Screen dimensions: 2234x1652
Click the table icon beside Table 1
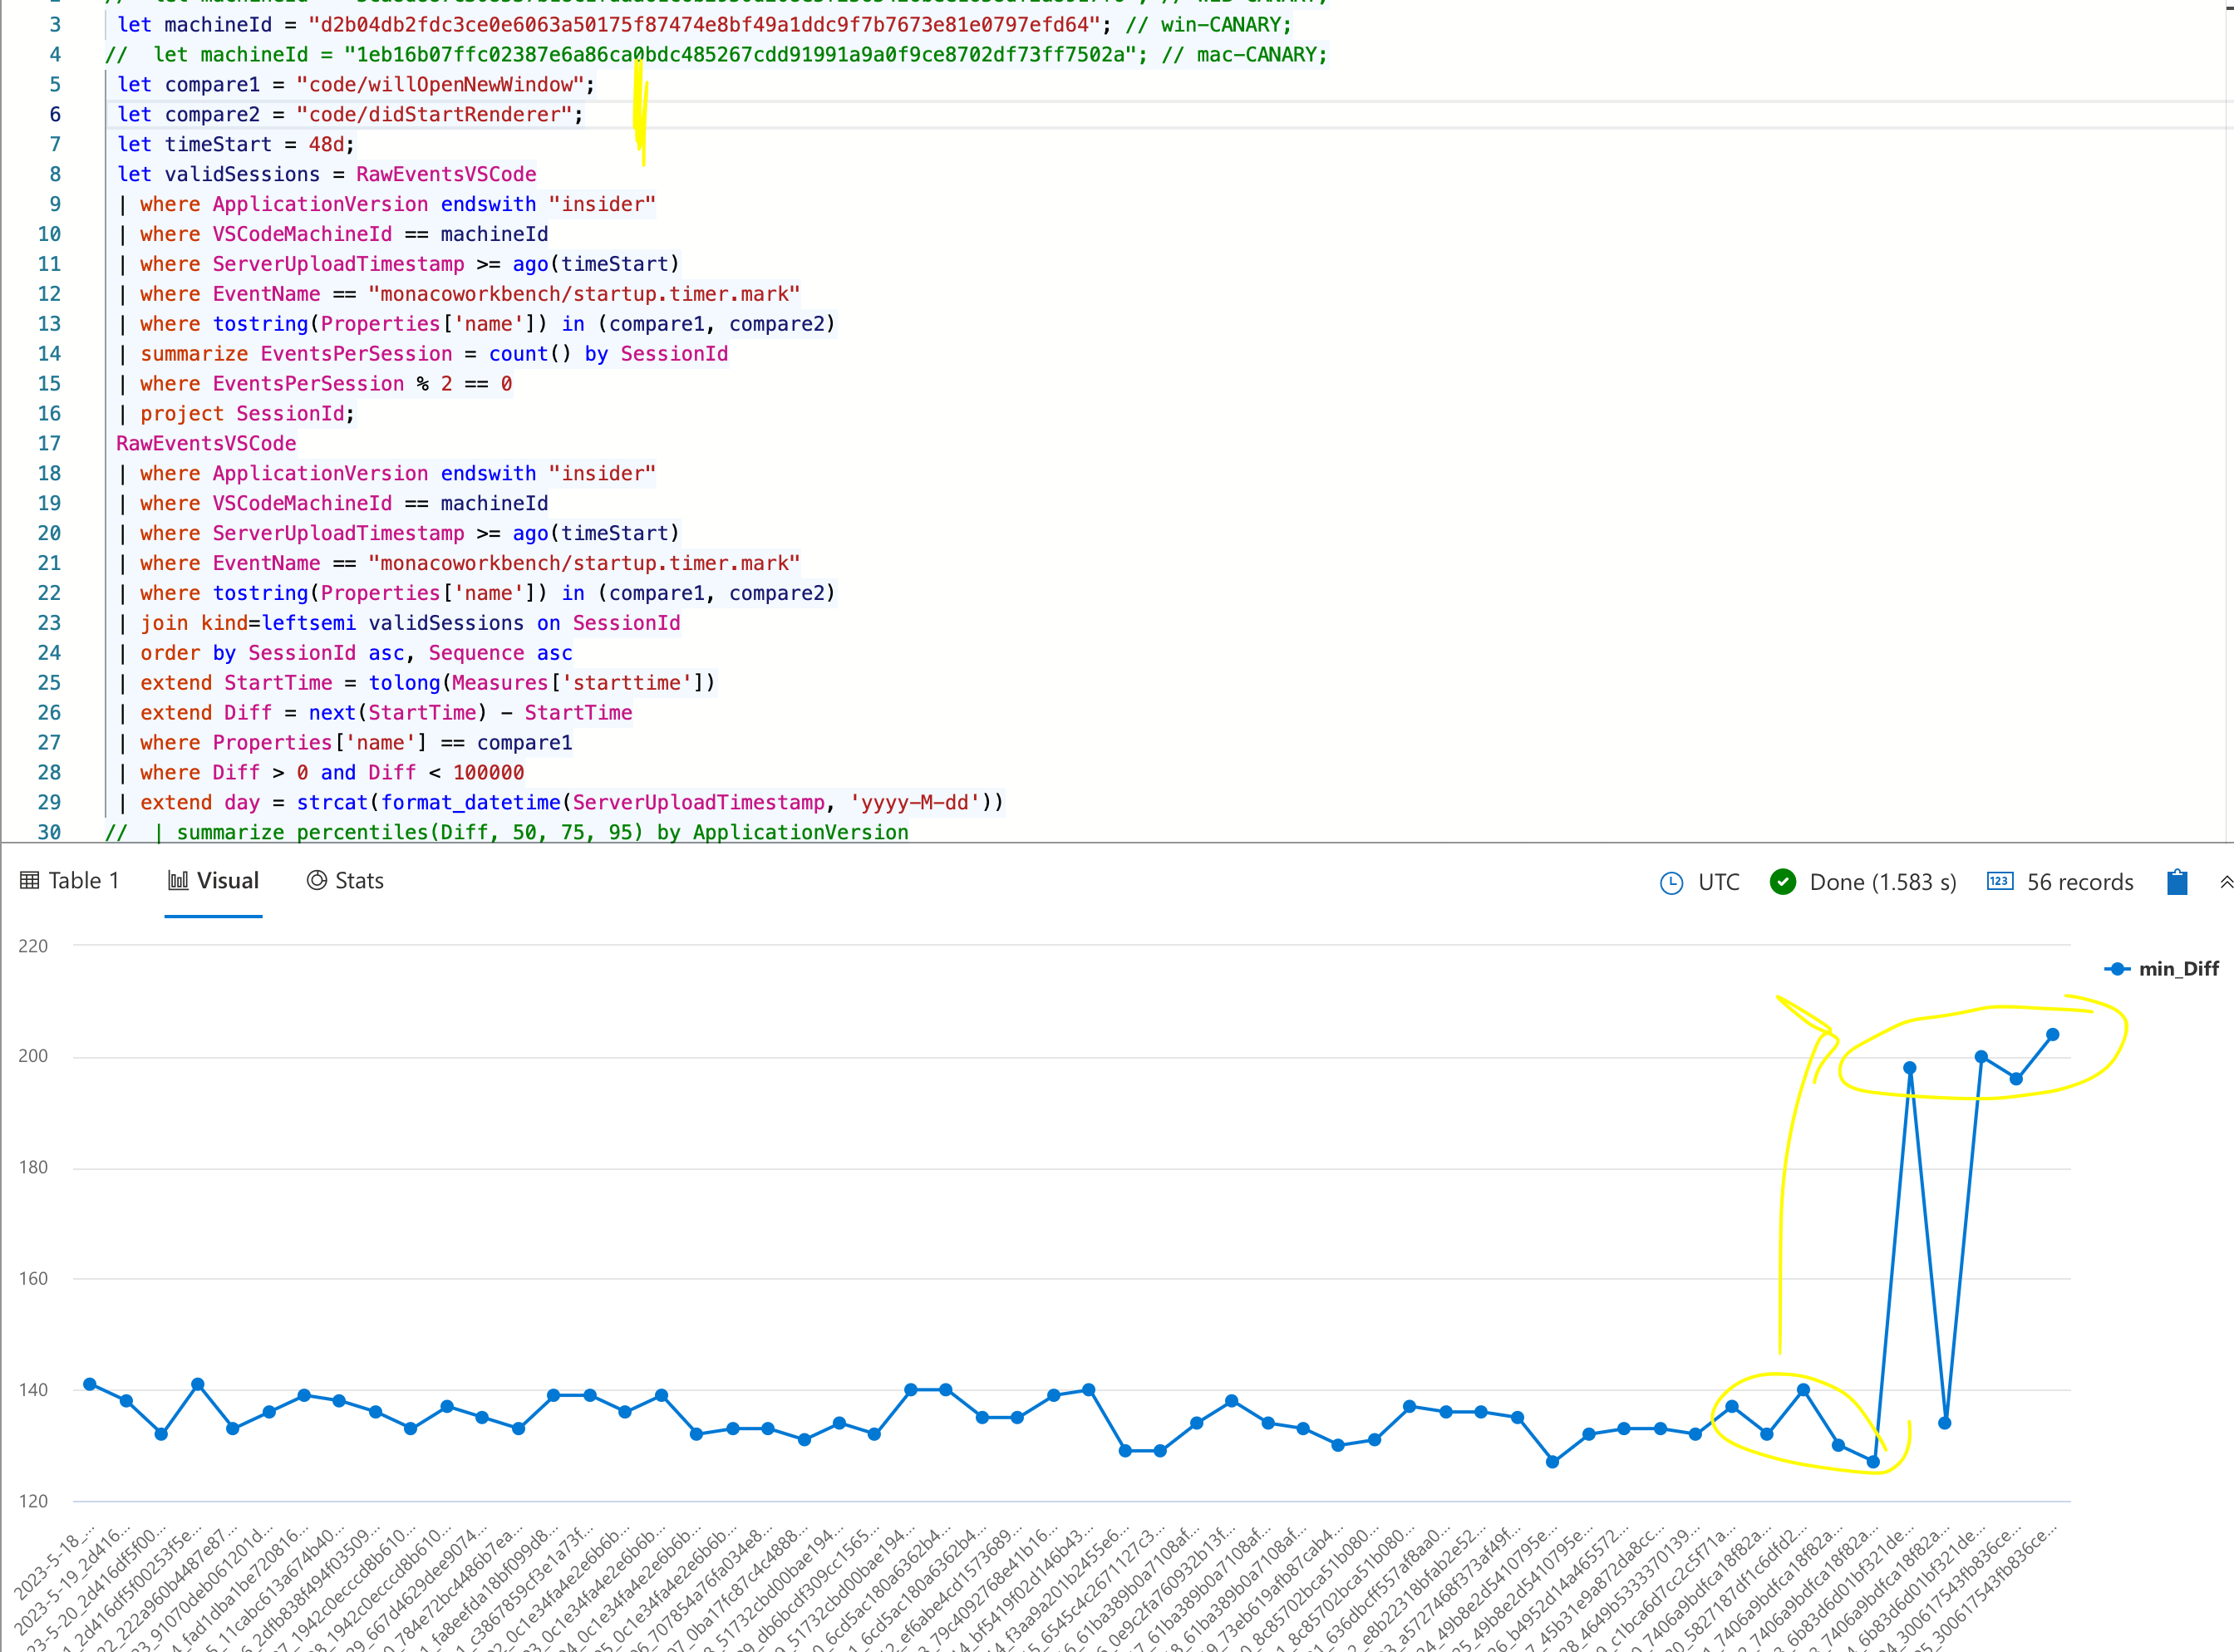pyautogui.click(x=29, y=881)
